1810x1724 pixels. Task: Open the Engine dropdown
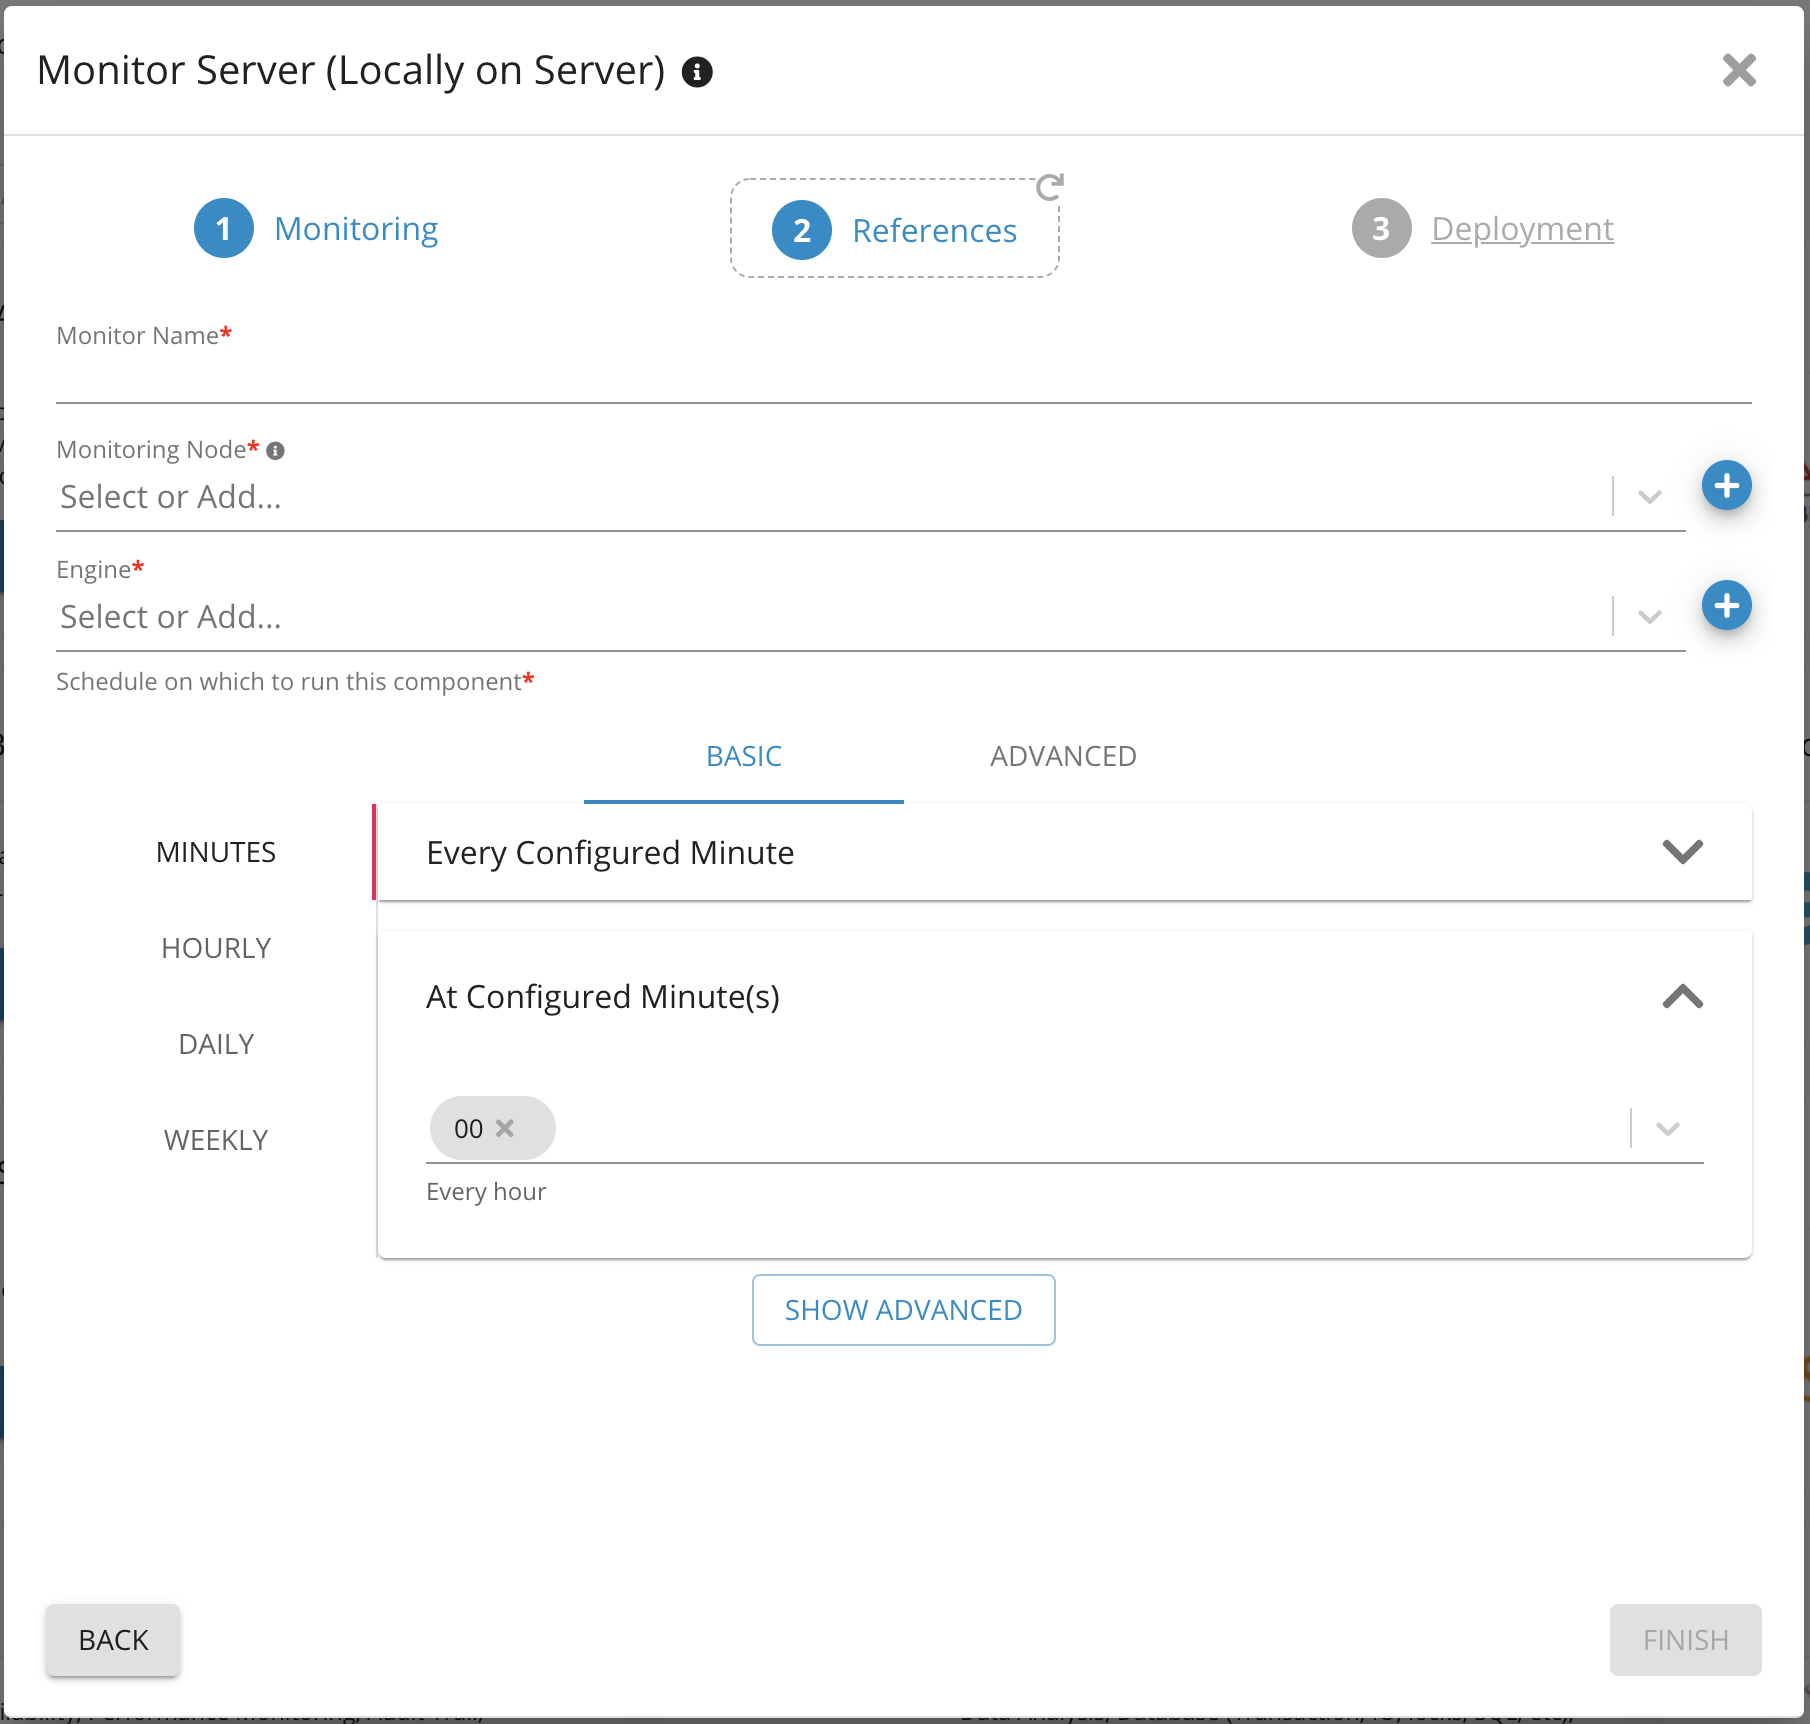coord(1649,617)
